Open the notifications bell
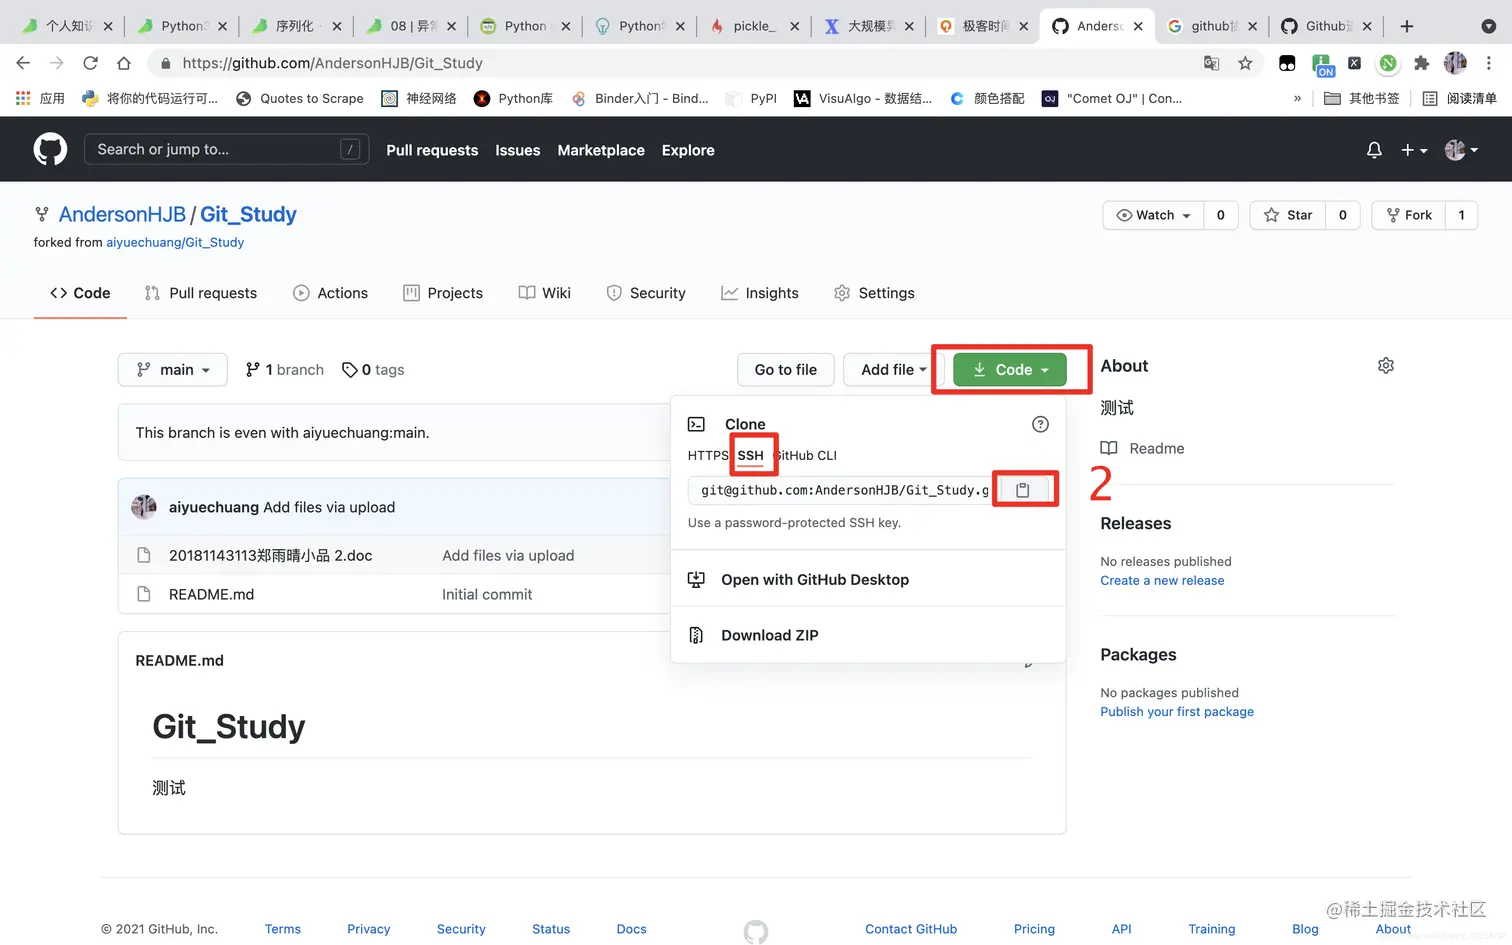The width and height of the screenshot is (1512, 945). [1374, 150]
